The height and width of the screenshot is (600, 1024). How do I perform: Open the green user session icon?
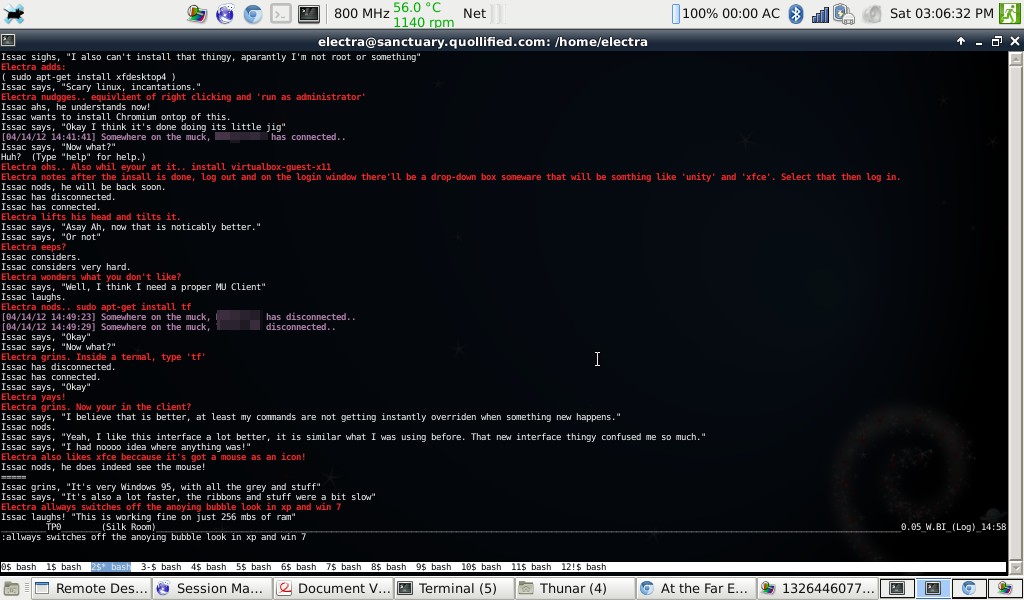[1009, 13]
